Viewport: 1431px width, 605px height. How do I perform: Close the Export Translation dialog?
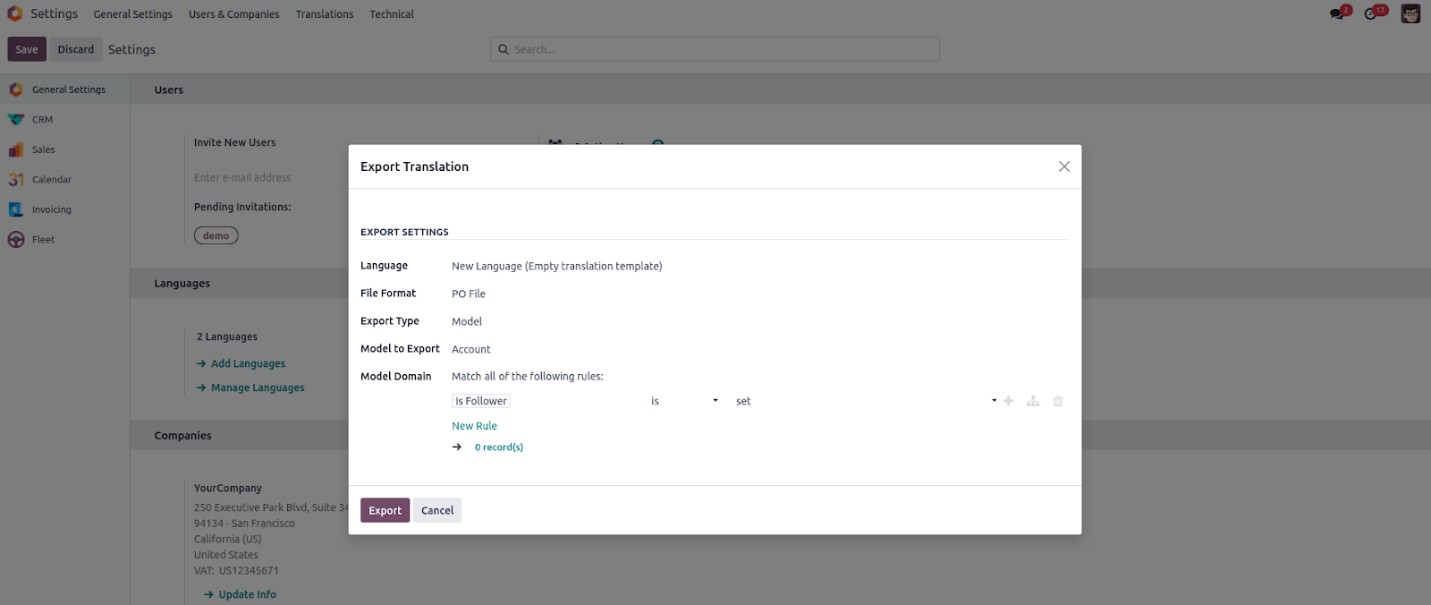[x=1064, y=167]
